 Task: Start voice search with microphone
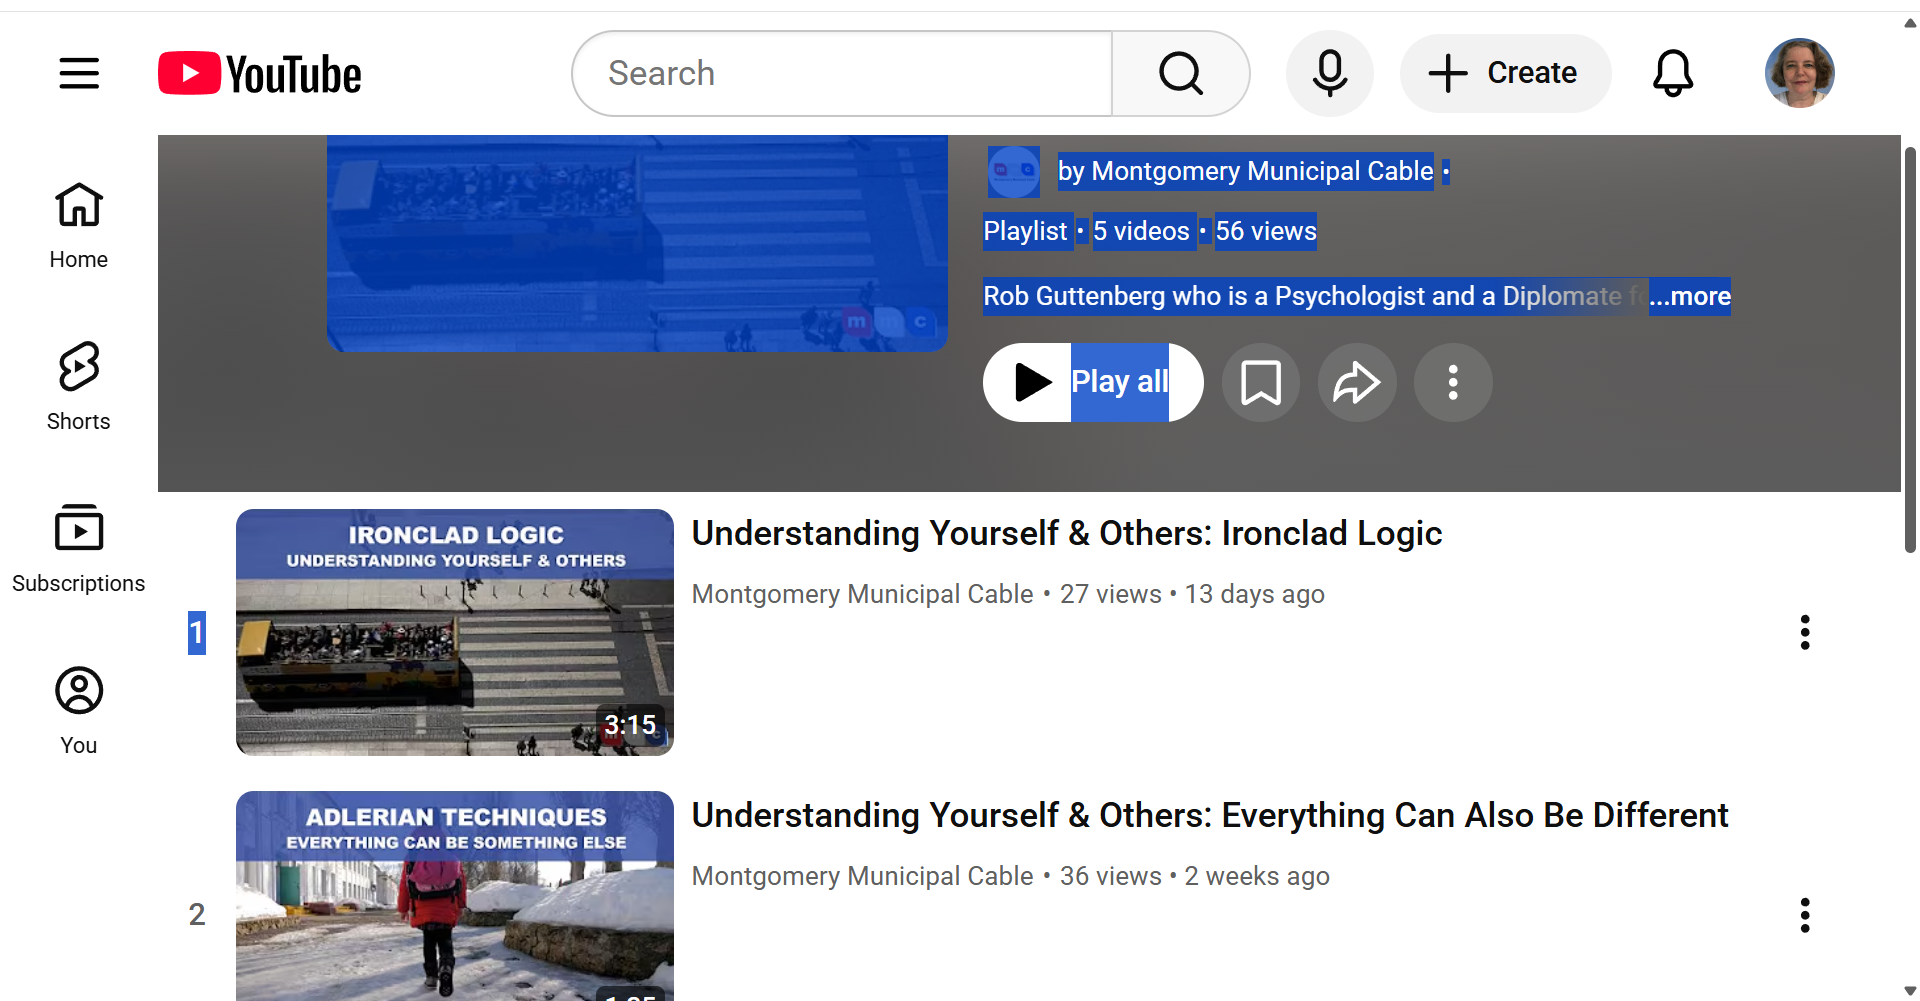[1330, 73]
